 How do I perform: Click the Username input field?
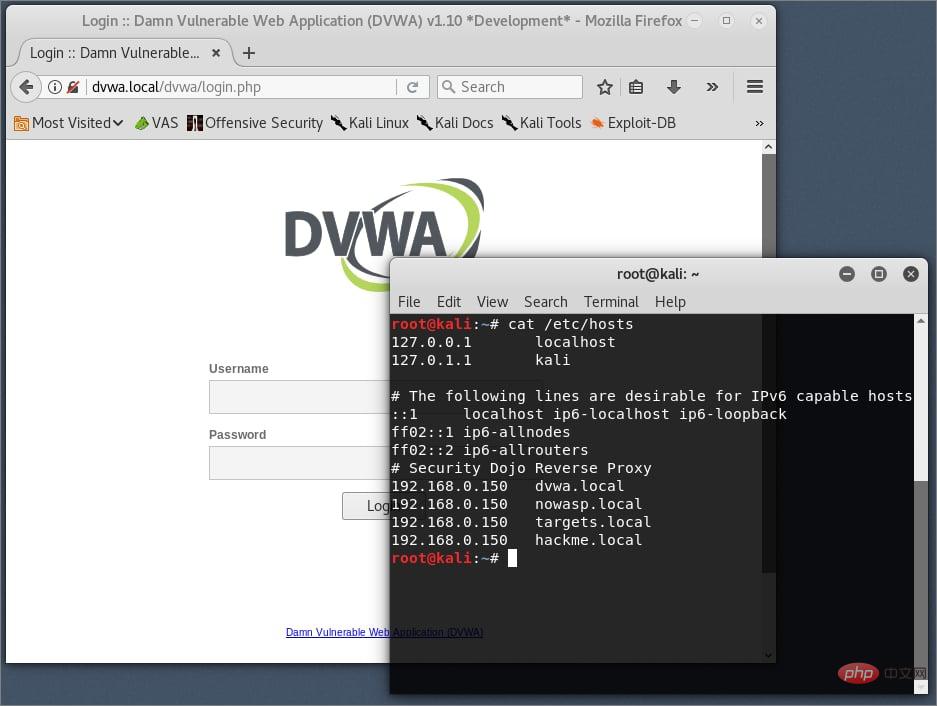(299, 397)
